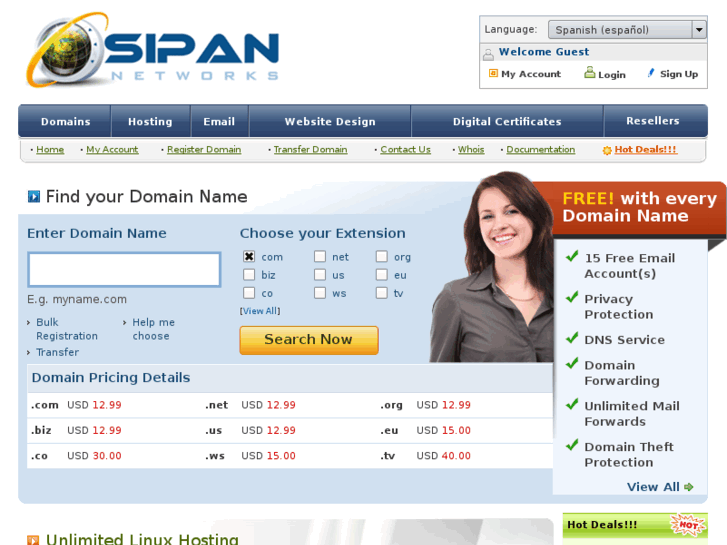Open the Email menu

pyautogui.click(x=219, y=122)
